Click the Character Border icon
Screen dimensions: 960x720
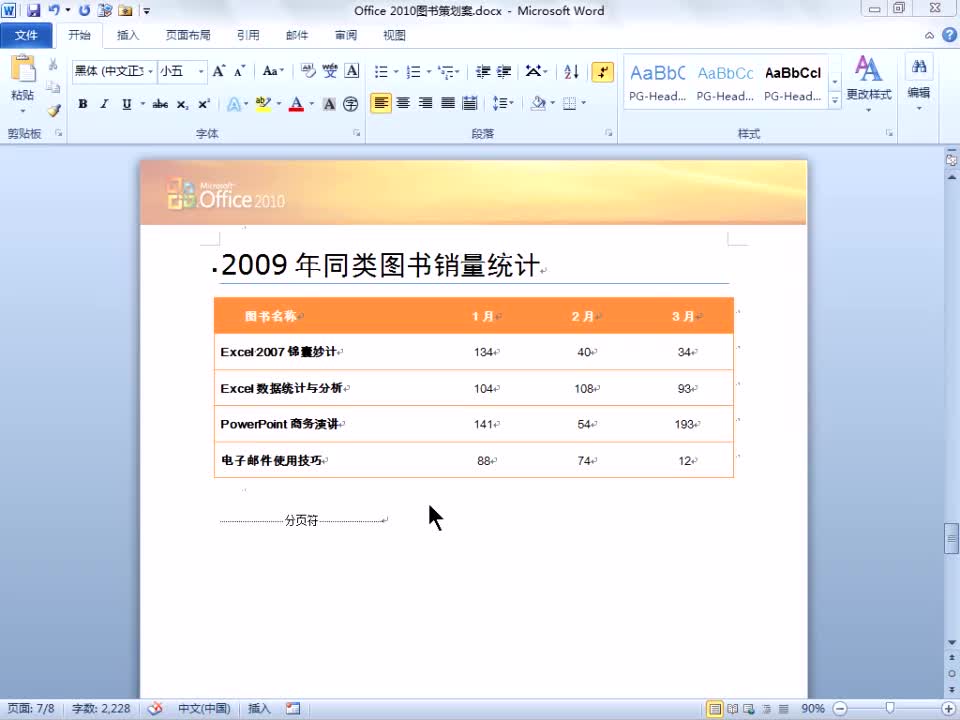(x=351, y=71)
